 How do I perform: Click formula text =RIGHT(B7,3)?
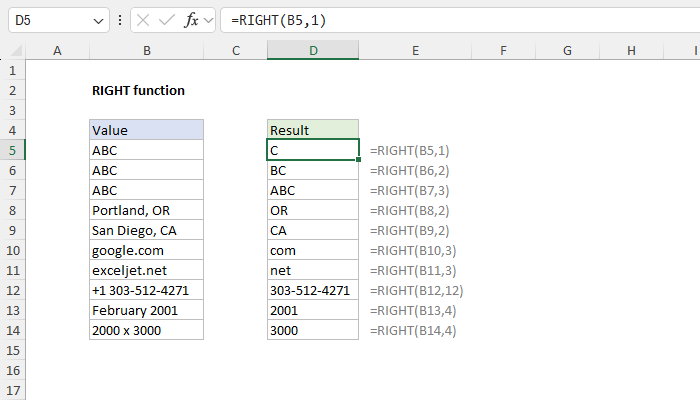(409, 191)
